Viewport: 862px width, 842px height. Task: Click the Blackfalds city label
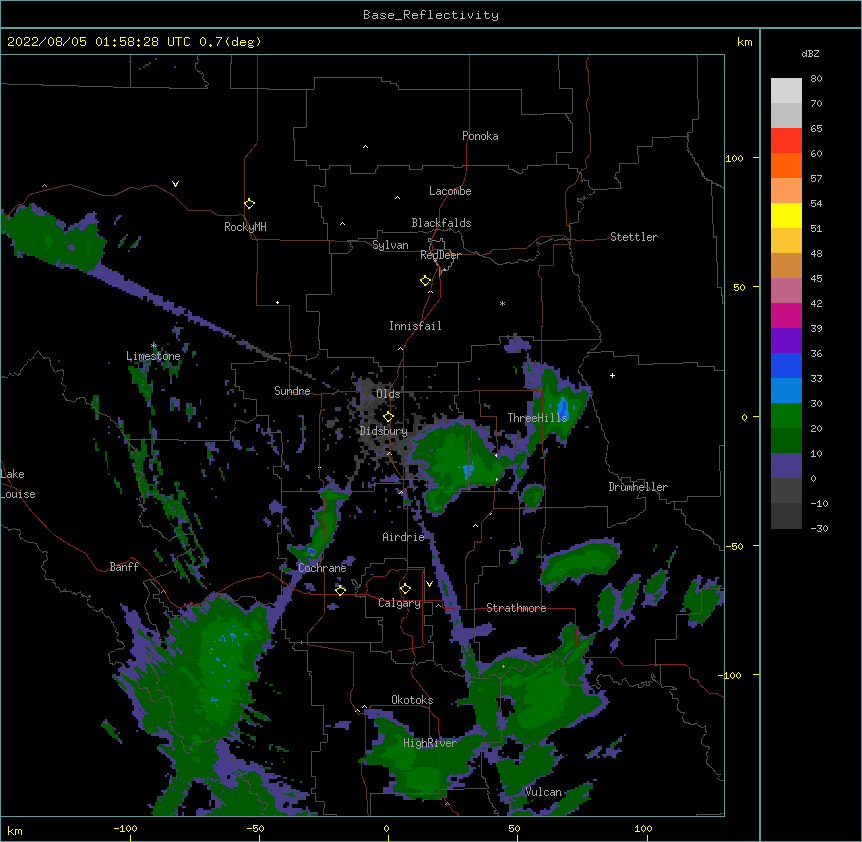441,223
